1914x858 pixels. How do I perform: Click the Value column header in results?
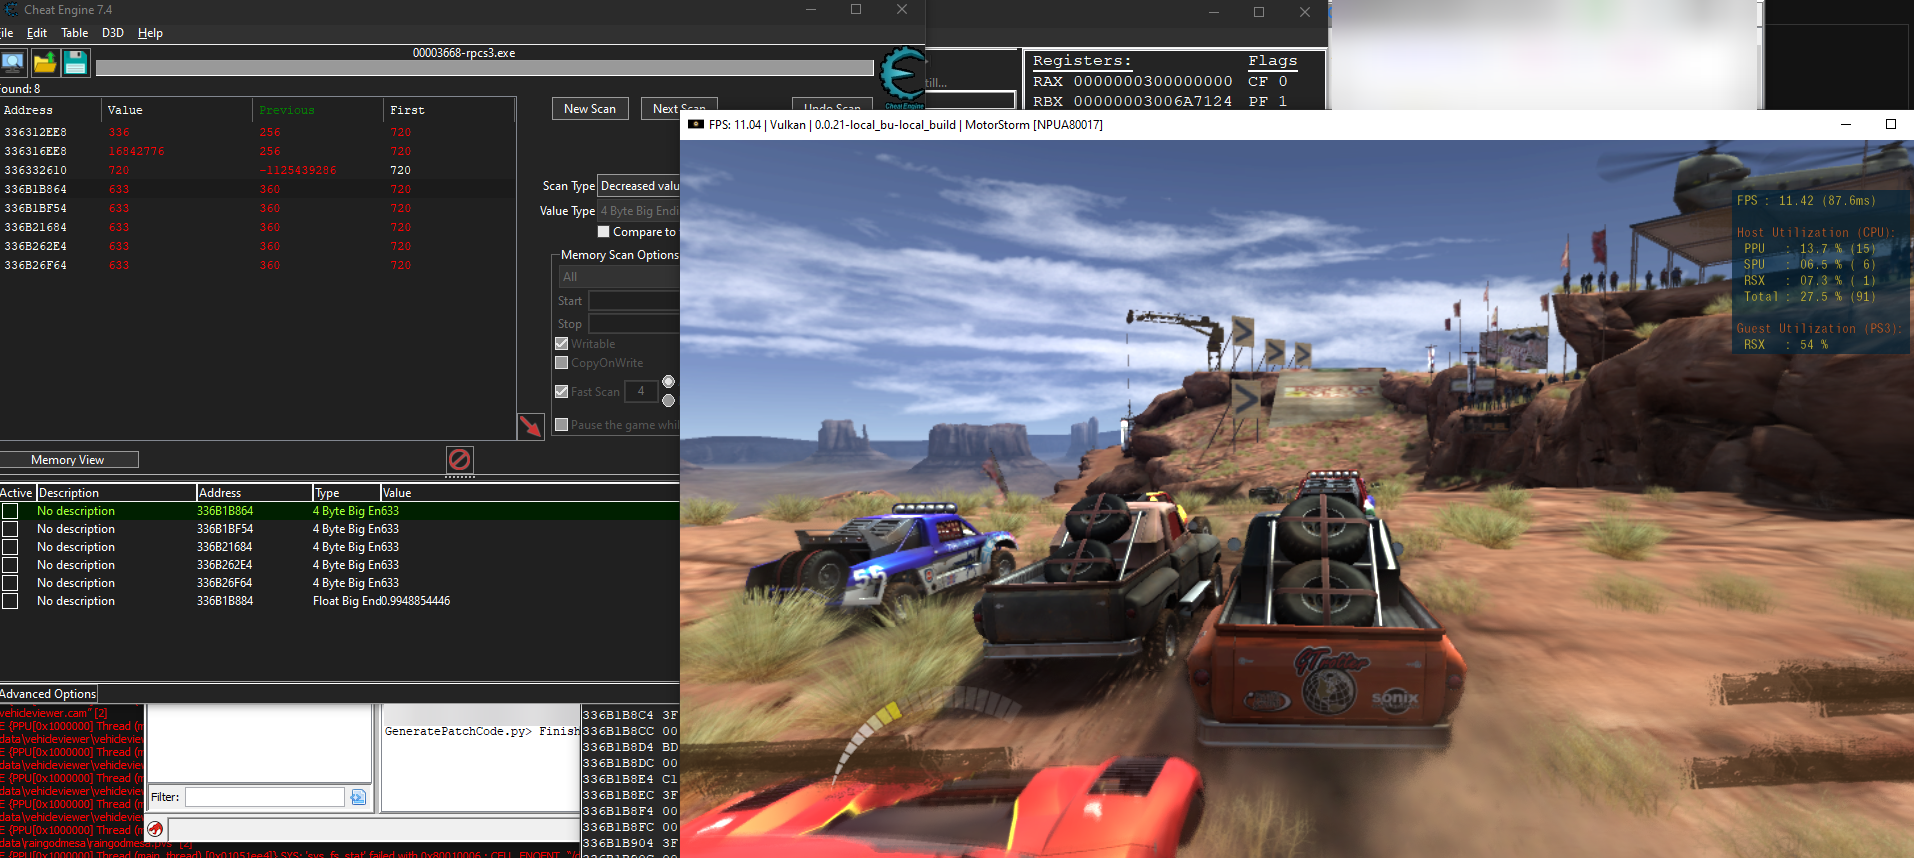(177, 110)
